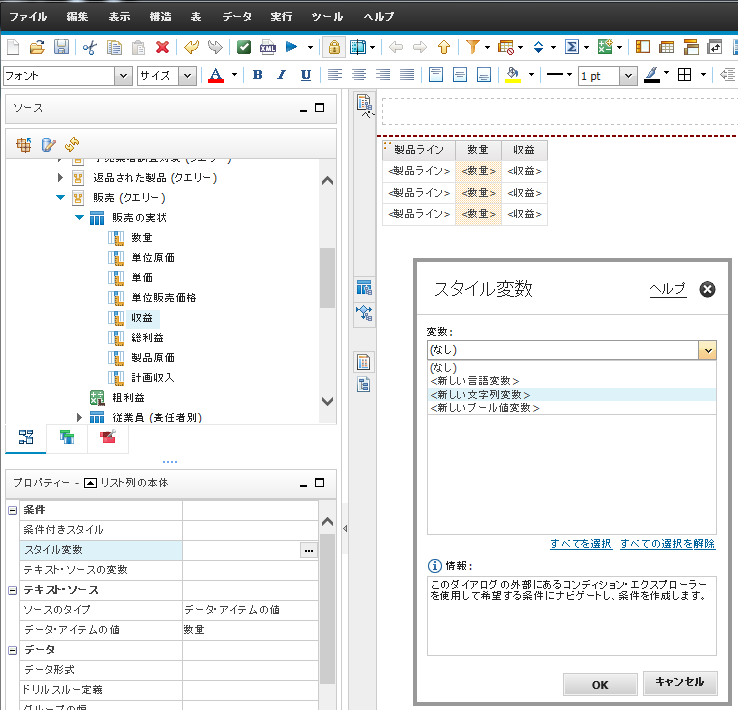Open the 変数 combo box arrow
Screen dimensions: 738x710
[707, 350]
